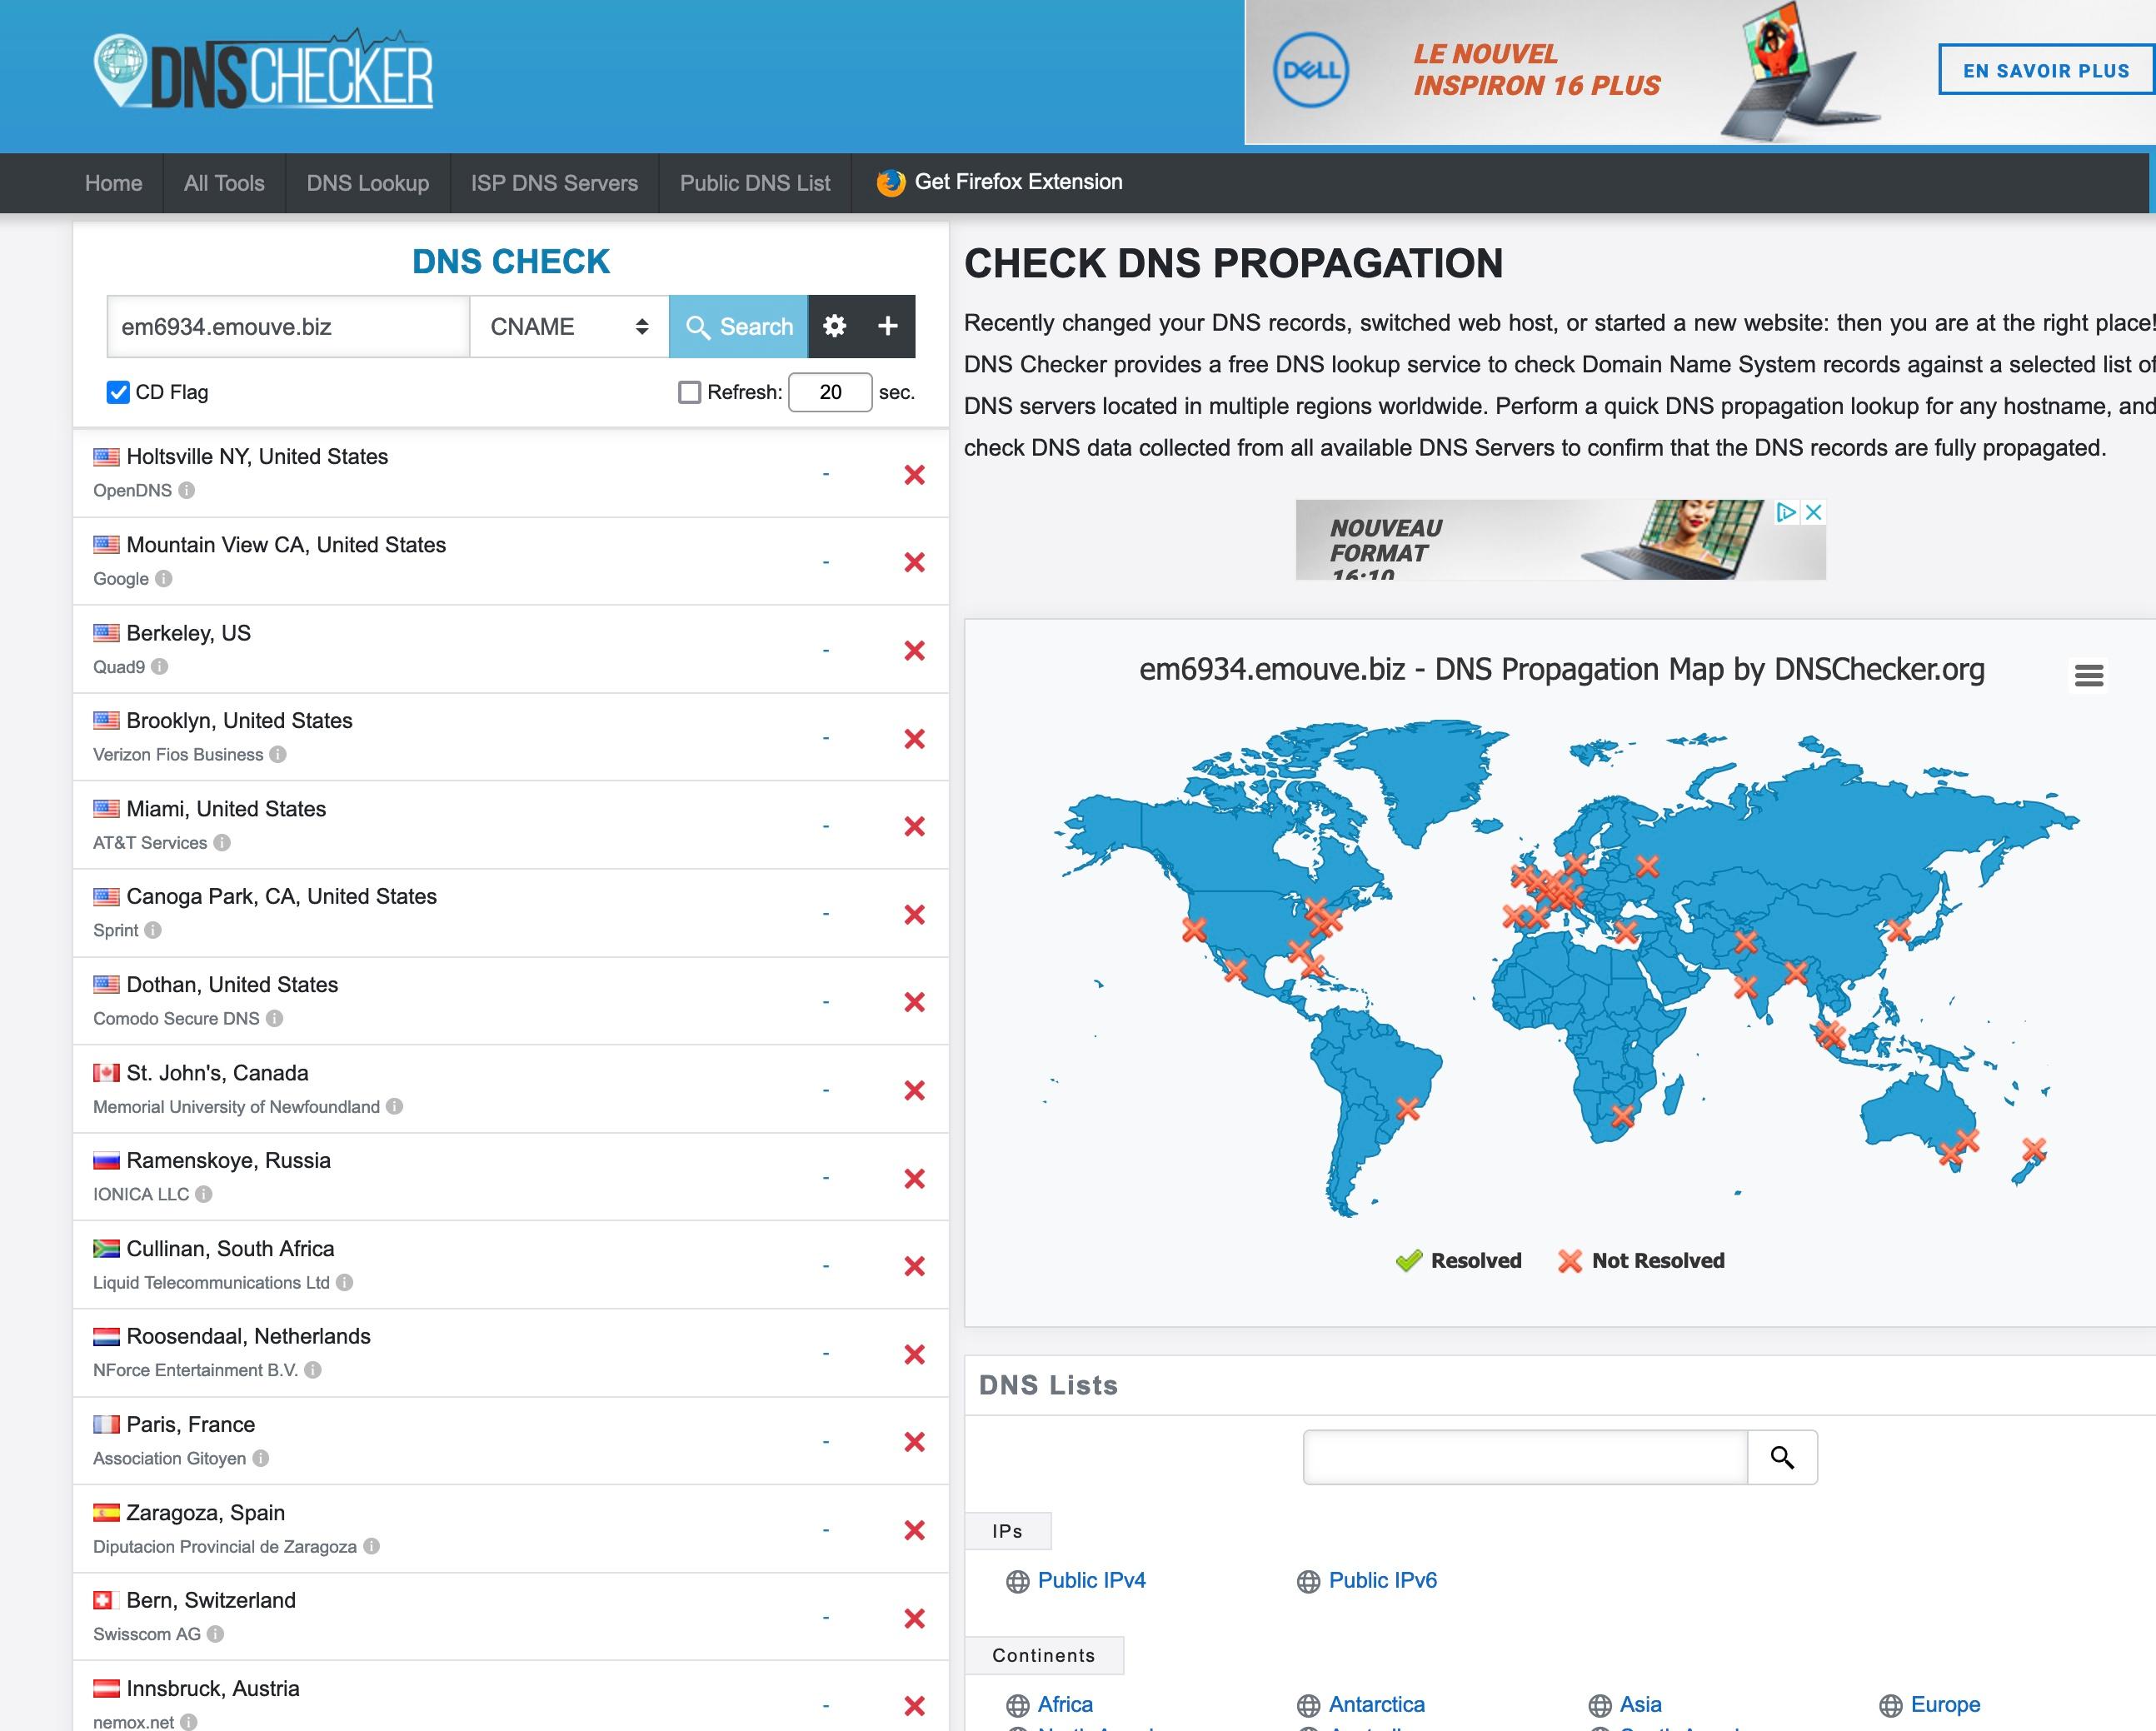Open the Home menu item
2156x1731 pixels.
[113, 183]
